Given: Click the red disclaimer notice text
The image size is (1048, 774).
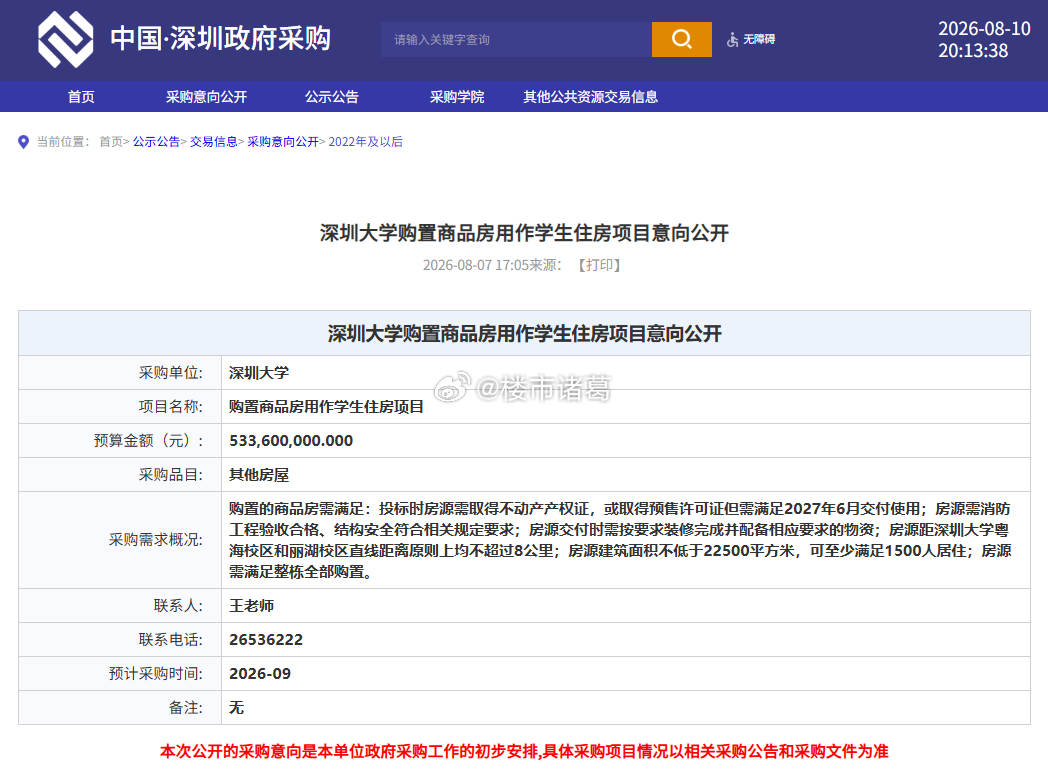Looking at the screenshot, I should click(x=524, y=752).
